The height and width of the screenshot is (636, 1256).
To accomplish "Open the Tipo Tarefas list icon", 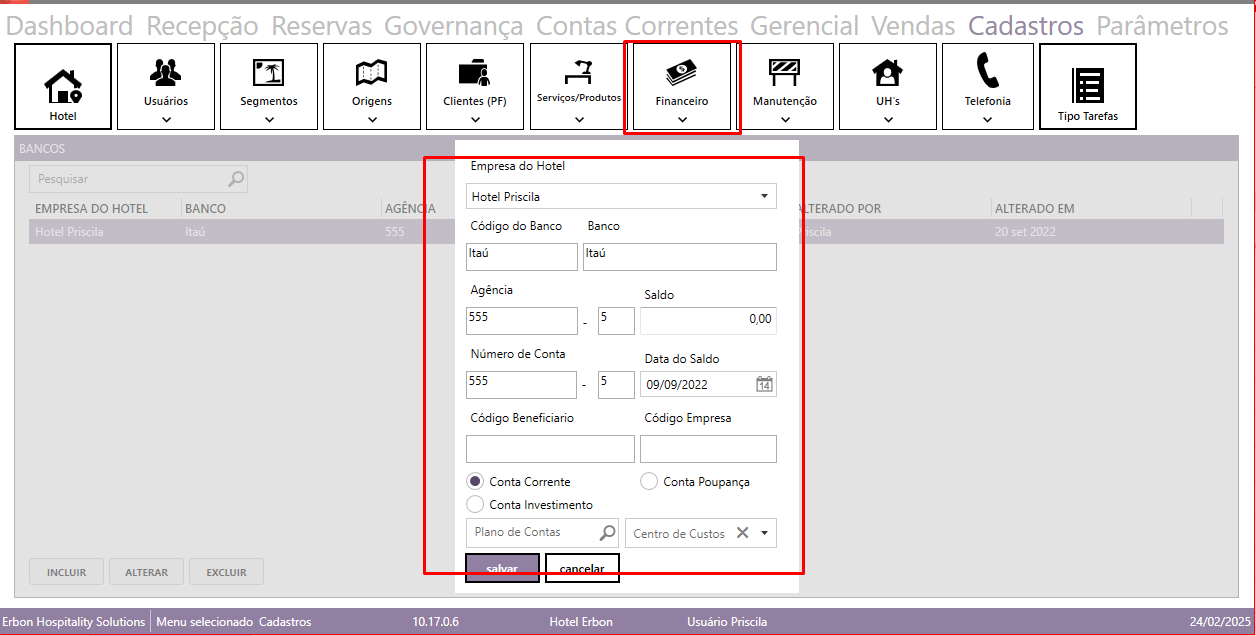I will 1088,86.
